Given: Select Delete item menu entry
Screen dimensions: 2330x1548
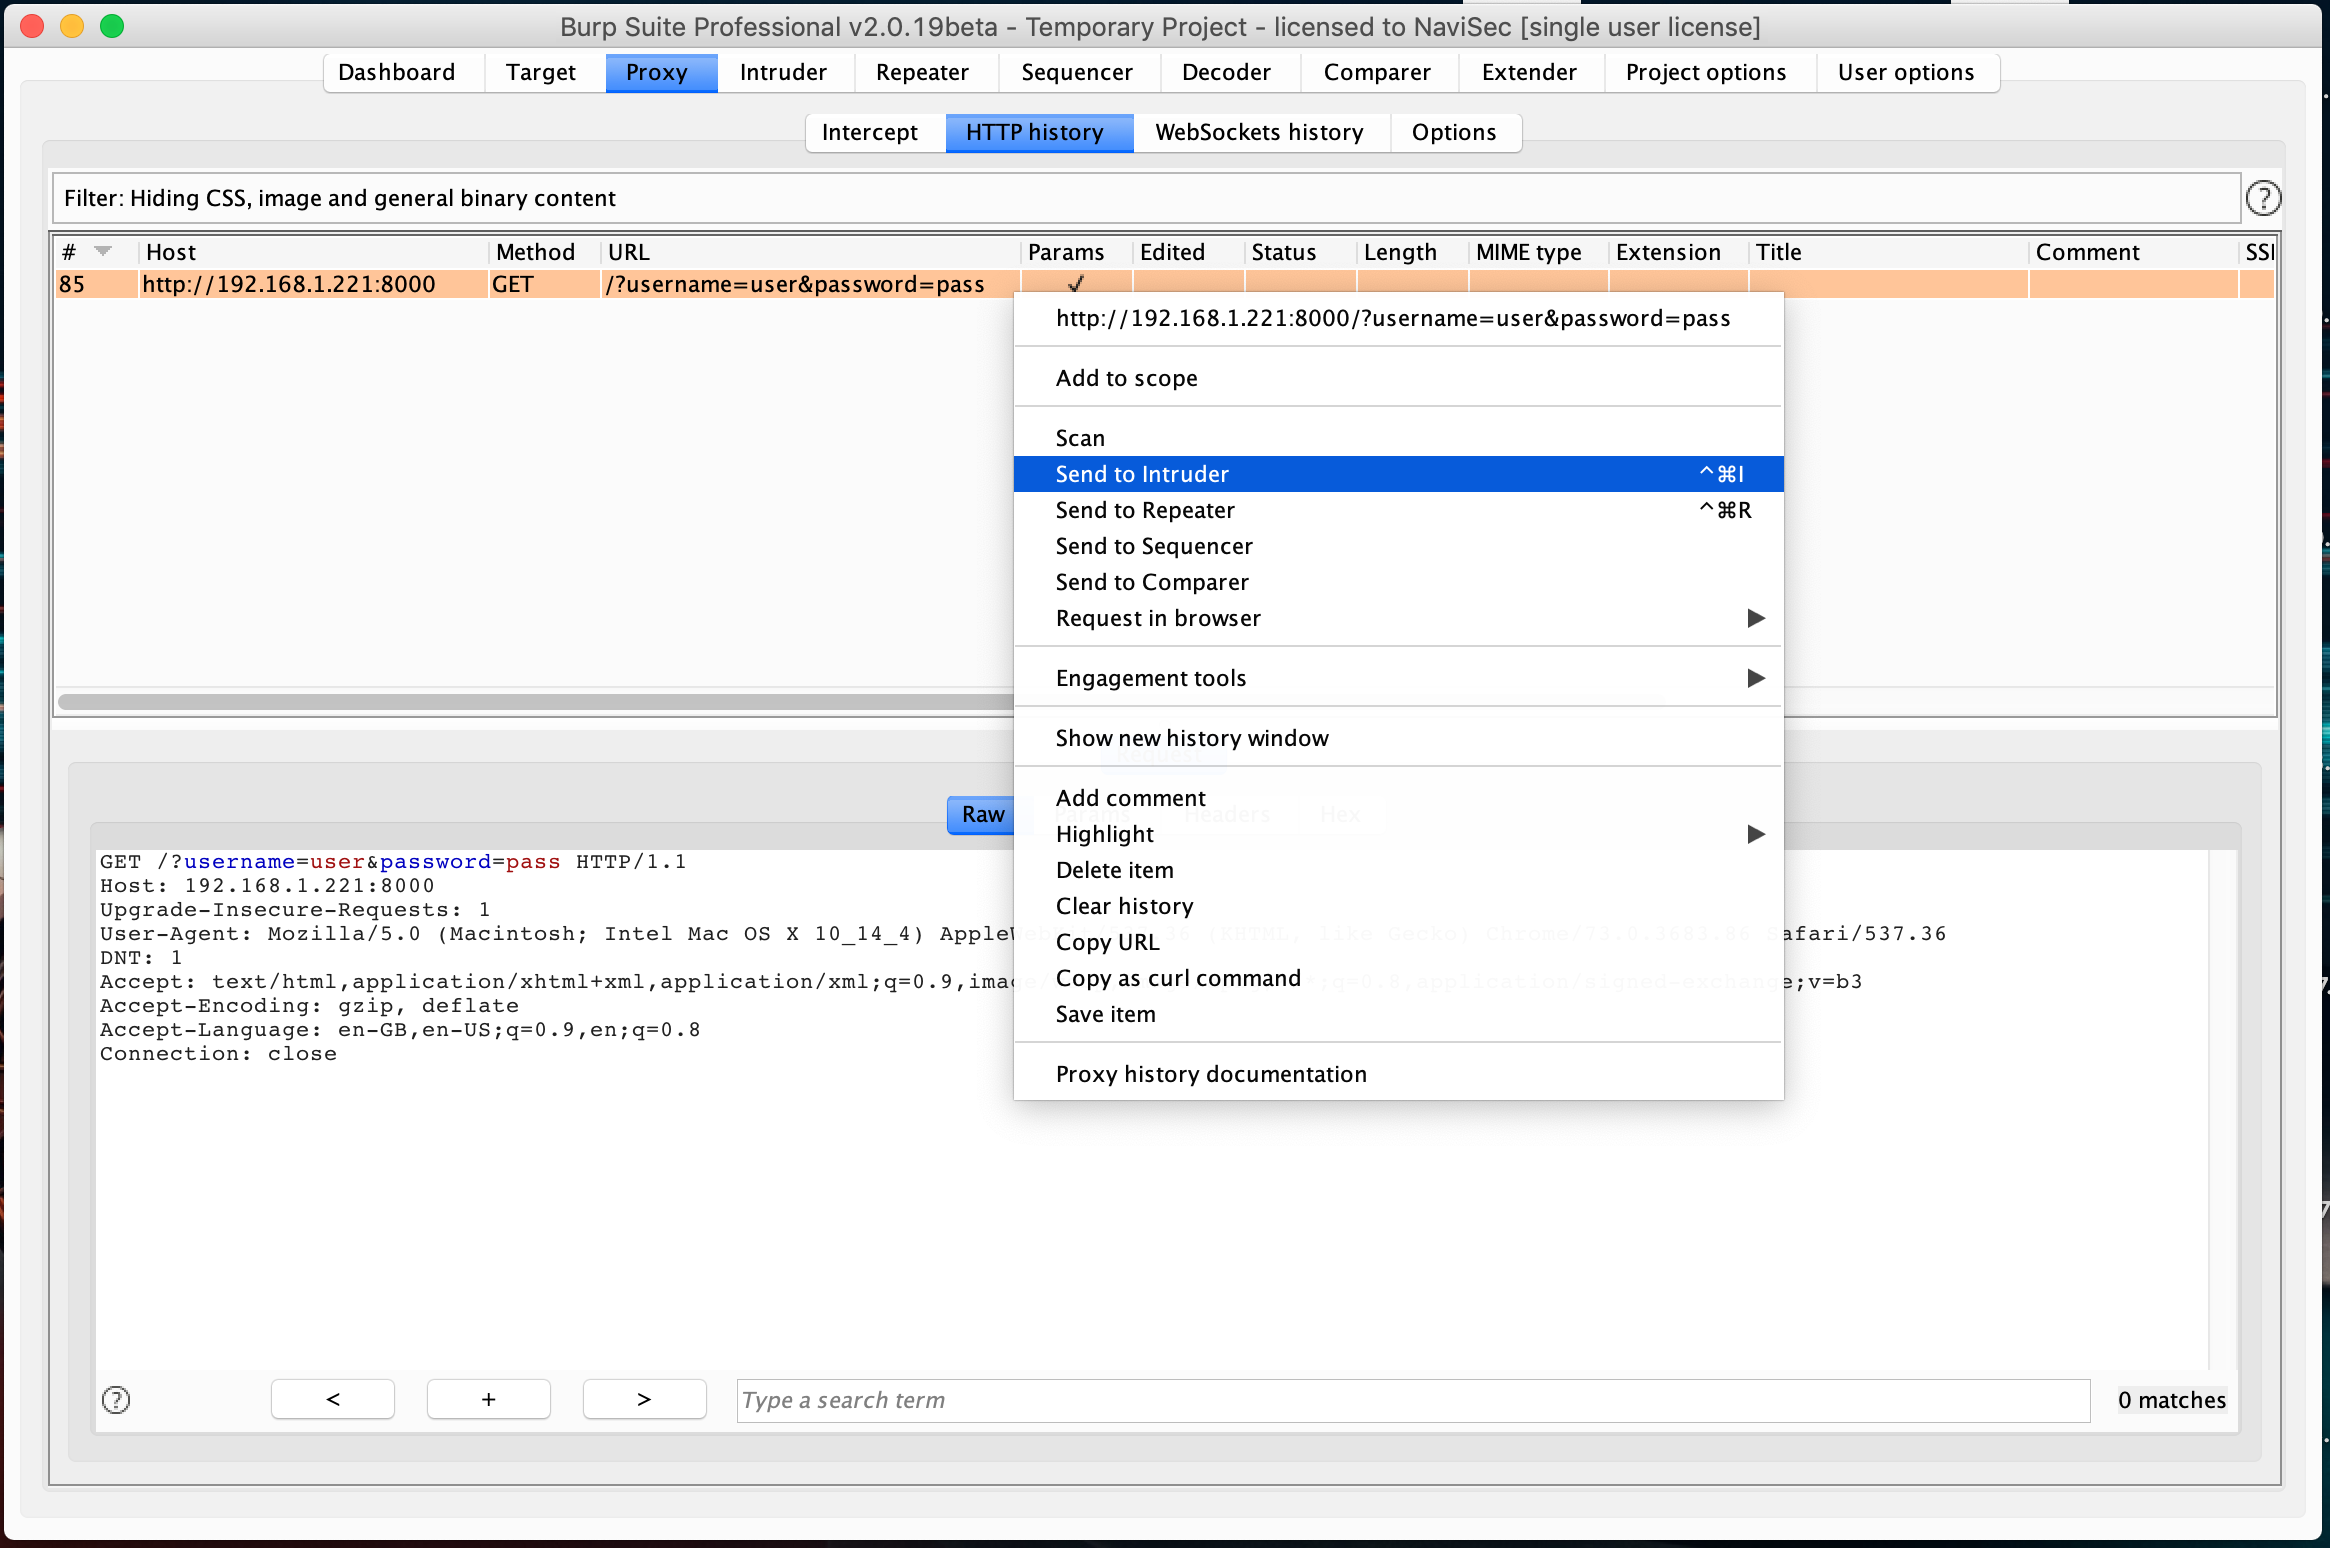Looking at the screenshot, I should (1398, 870).
